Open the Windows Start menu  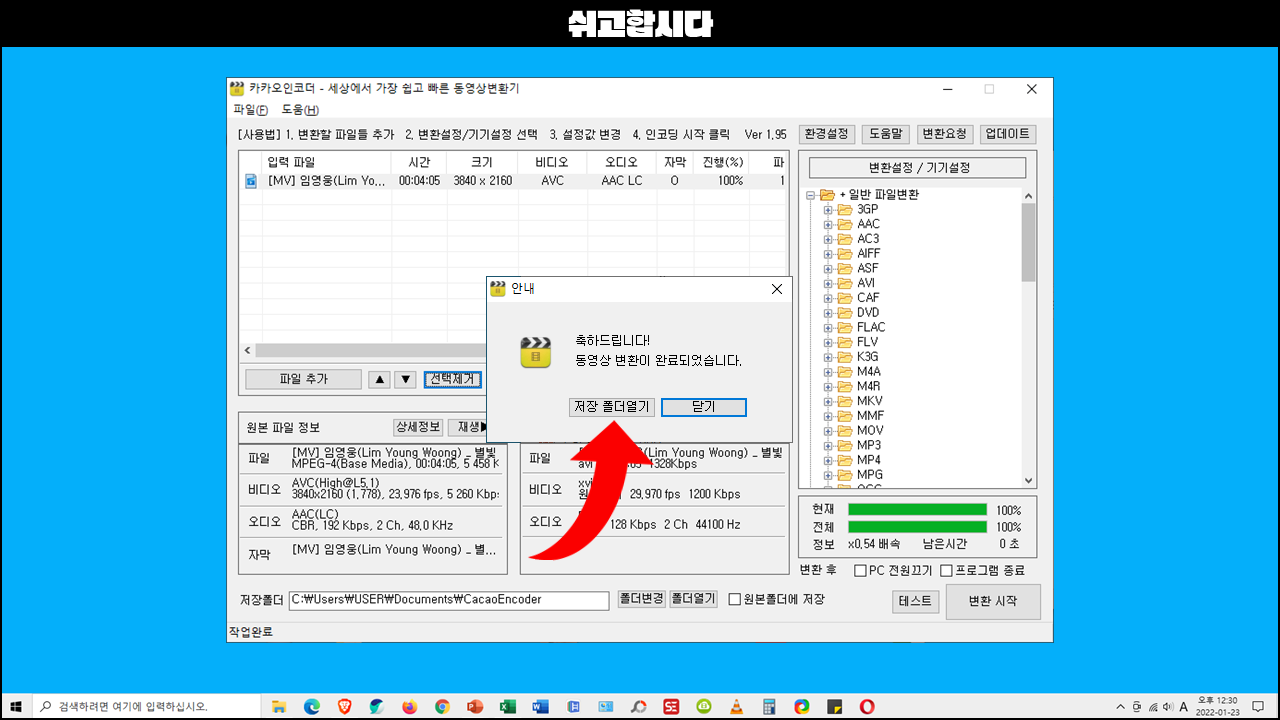pyautogui.click(x=15, y=706)
